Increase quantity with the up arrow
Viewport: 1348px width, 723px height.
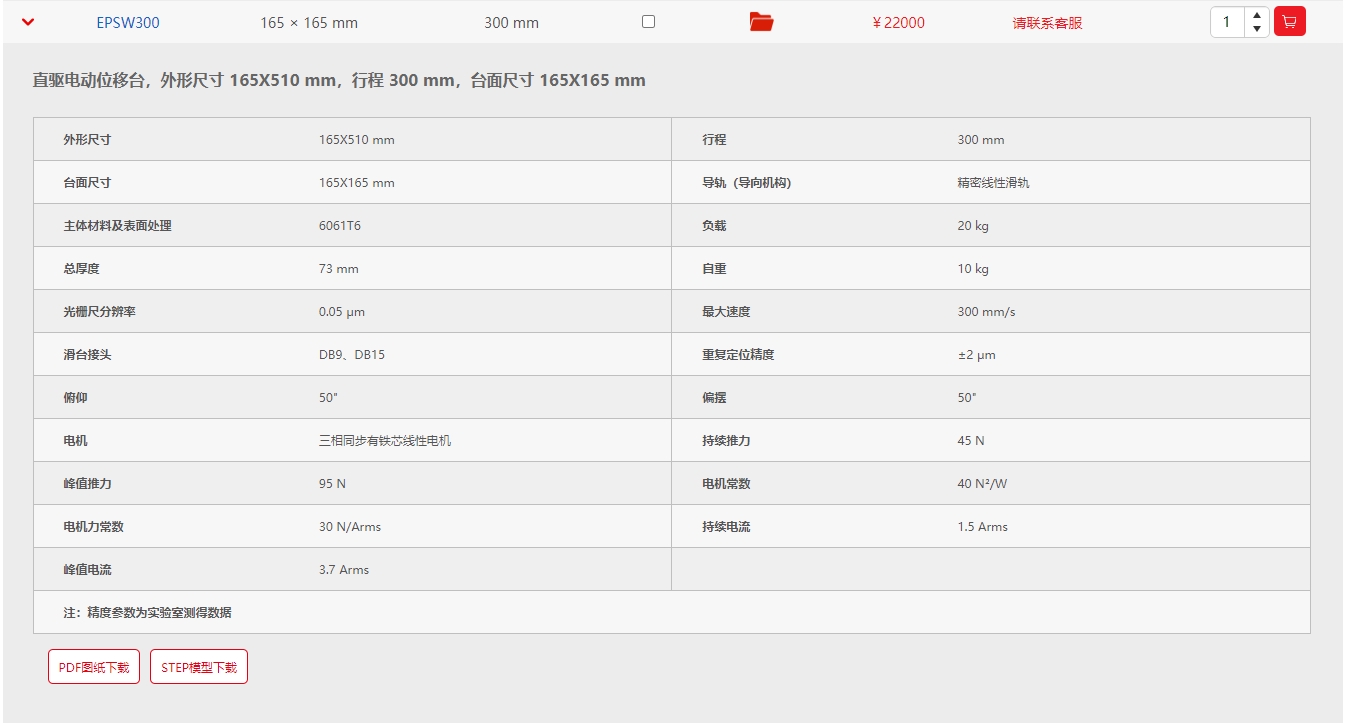(1256, 15)
